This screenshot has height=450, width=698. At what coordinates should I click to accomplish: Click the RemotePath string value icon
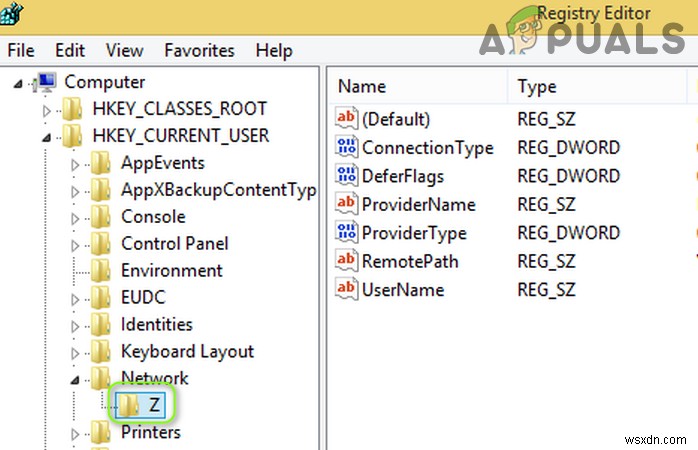(x=346, y=261)
